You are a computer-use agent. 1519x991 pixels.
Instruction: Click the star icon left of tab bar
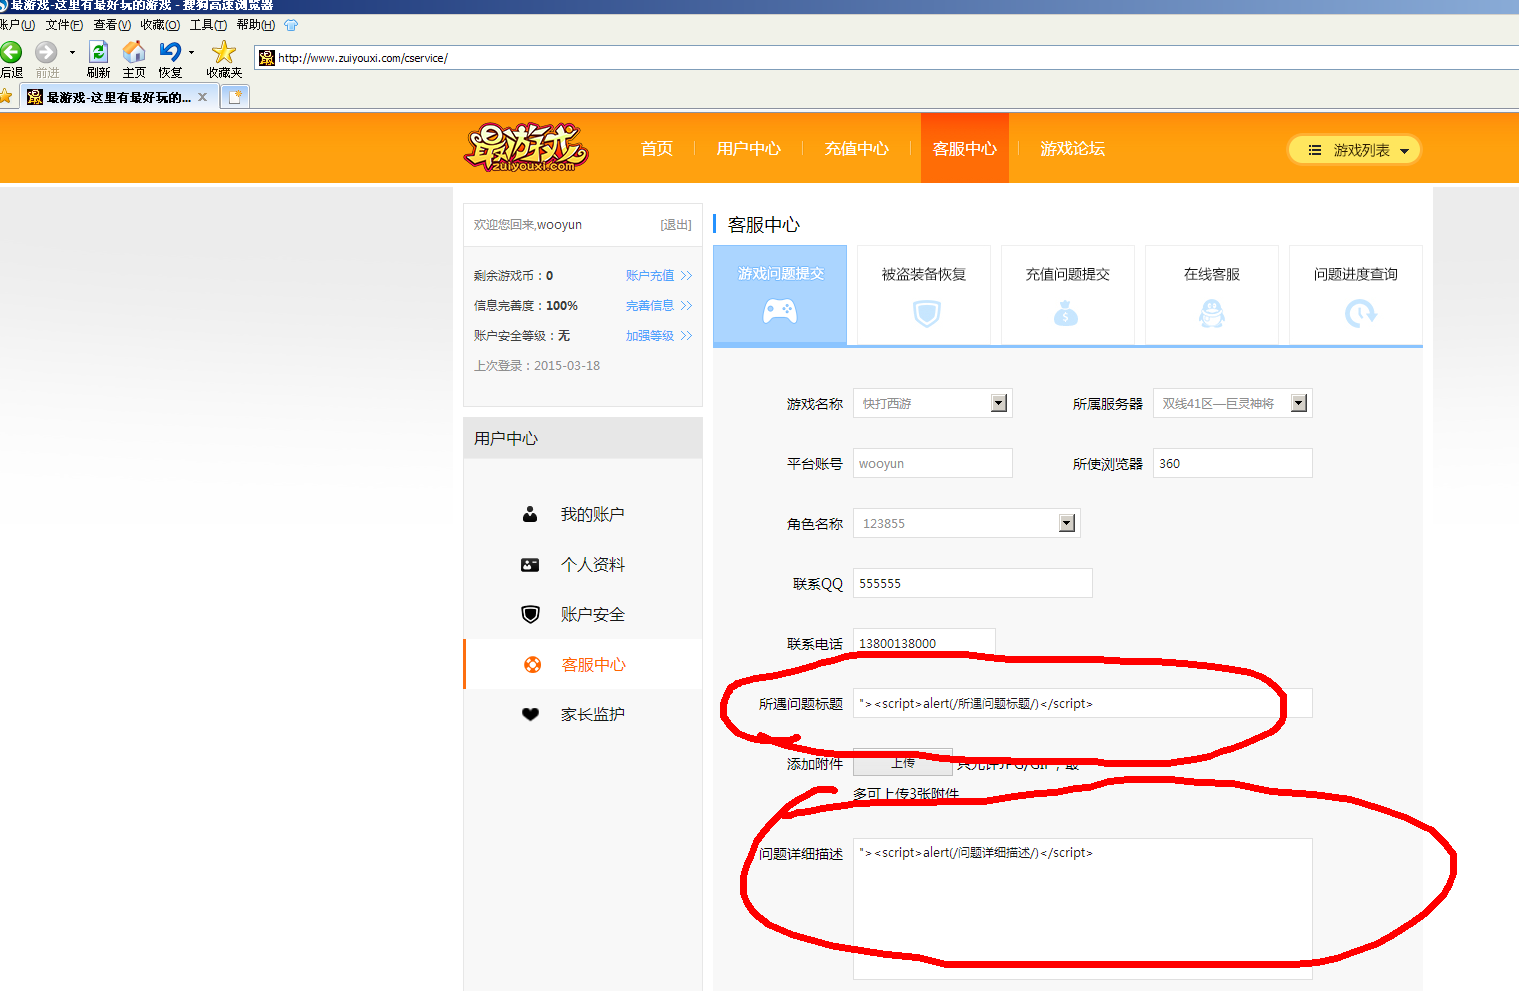5,96
